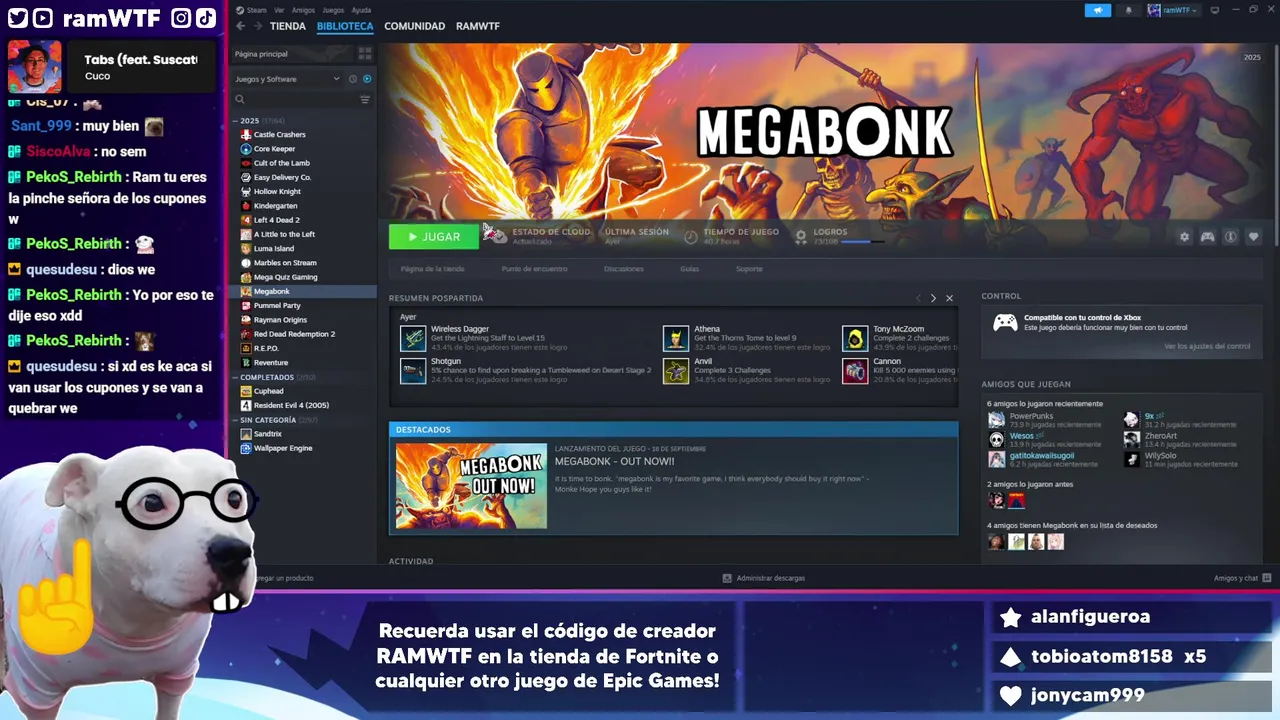Select Core Keeper in the library list
1280x720 pixels.
pos(274,149)
